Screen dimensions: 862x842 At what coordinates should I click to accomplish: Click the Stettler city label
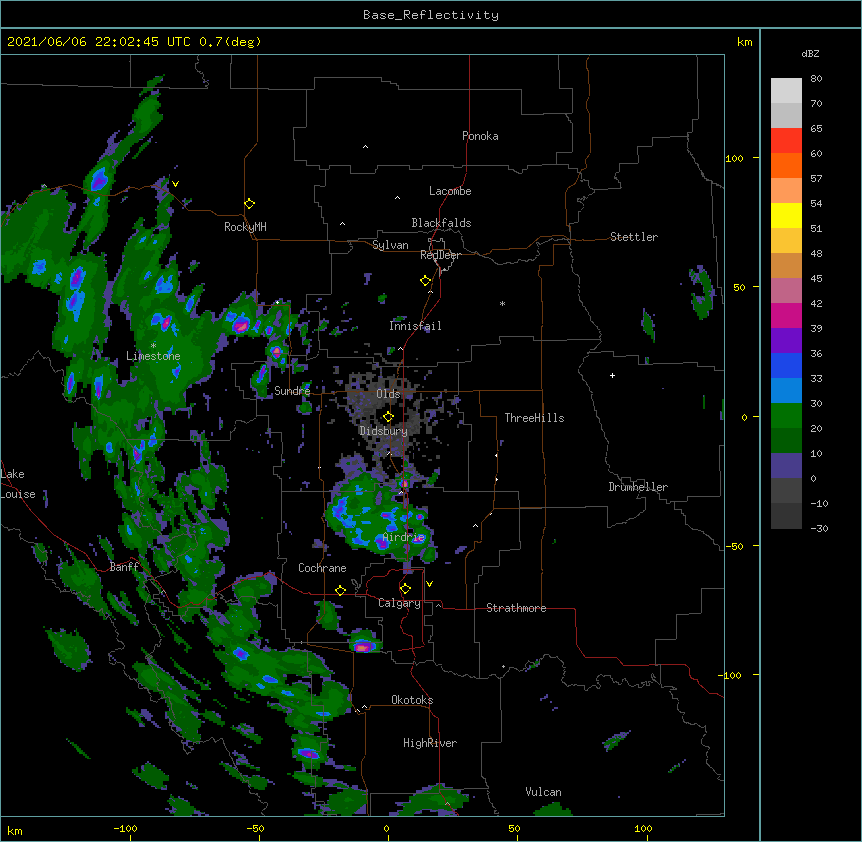[x=634, y=237]
